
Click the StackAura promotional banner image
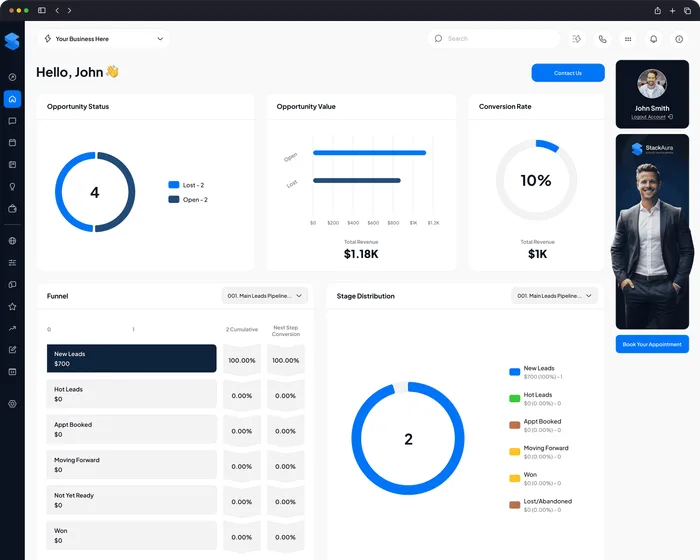pos(652,232)
